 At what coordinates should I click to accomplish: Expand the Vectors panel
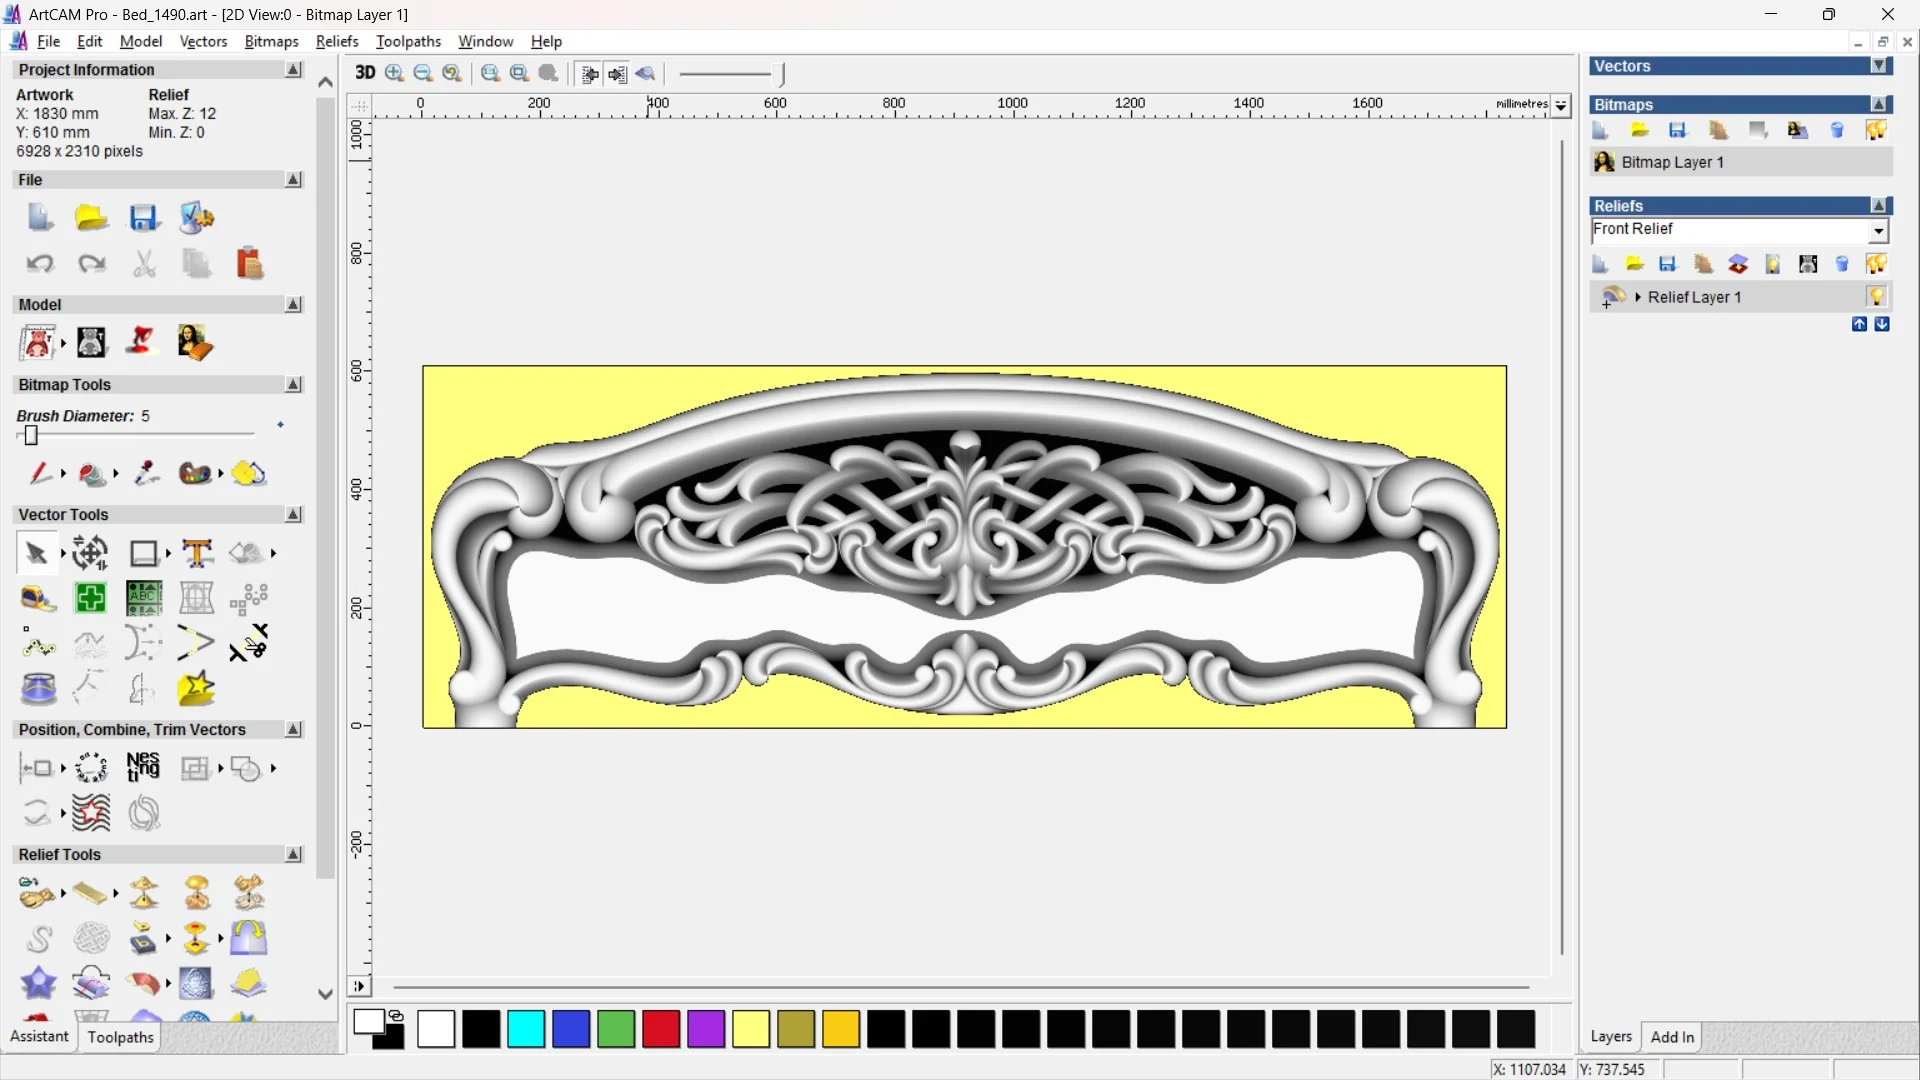click(x=1879, y=66)
